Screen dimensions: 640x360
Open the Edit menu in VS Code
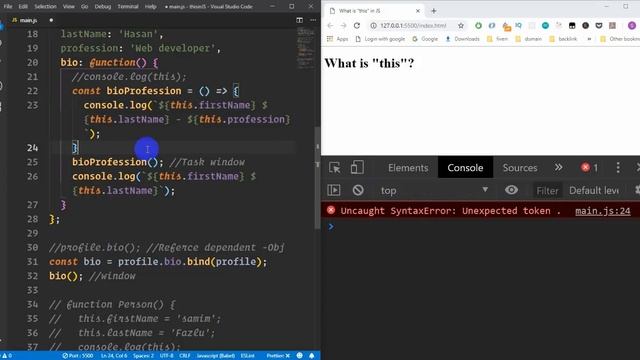point(23,7)
